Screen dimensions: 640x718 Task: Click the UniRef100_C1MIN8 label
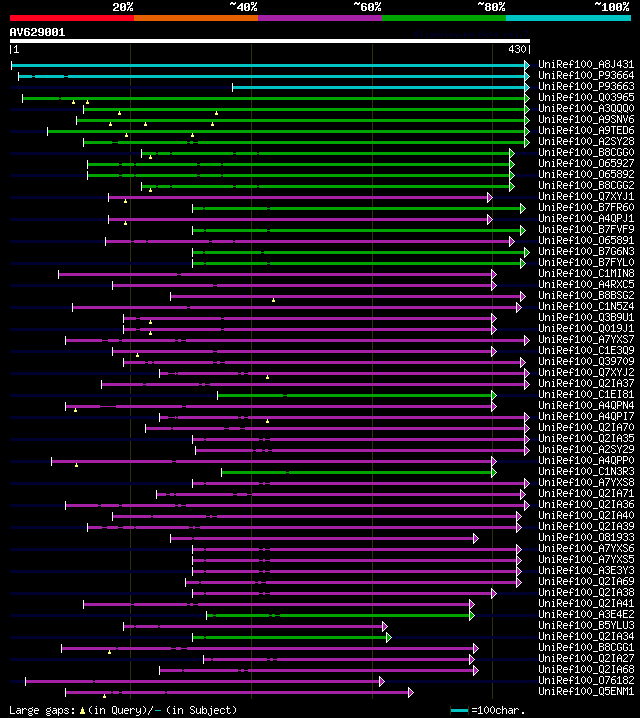tap(586, 273)
